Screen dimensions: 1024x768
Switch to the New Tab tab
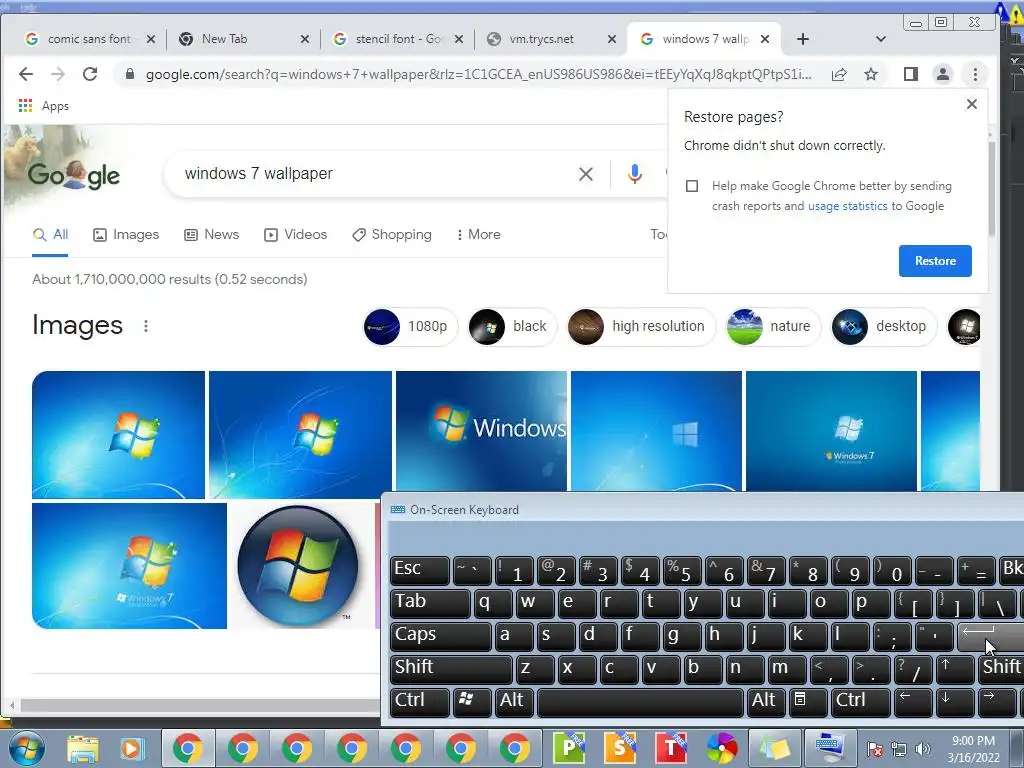point(225,39)
